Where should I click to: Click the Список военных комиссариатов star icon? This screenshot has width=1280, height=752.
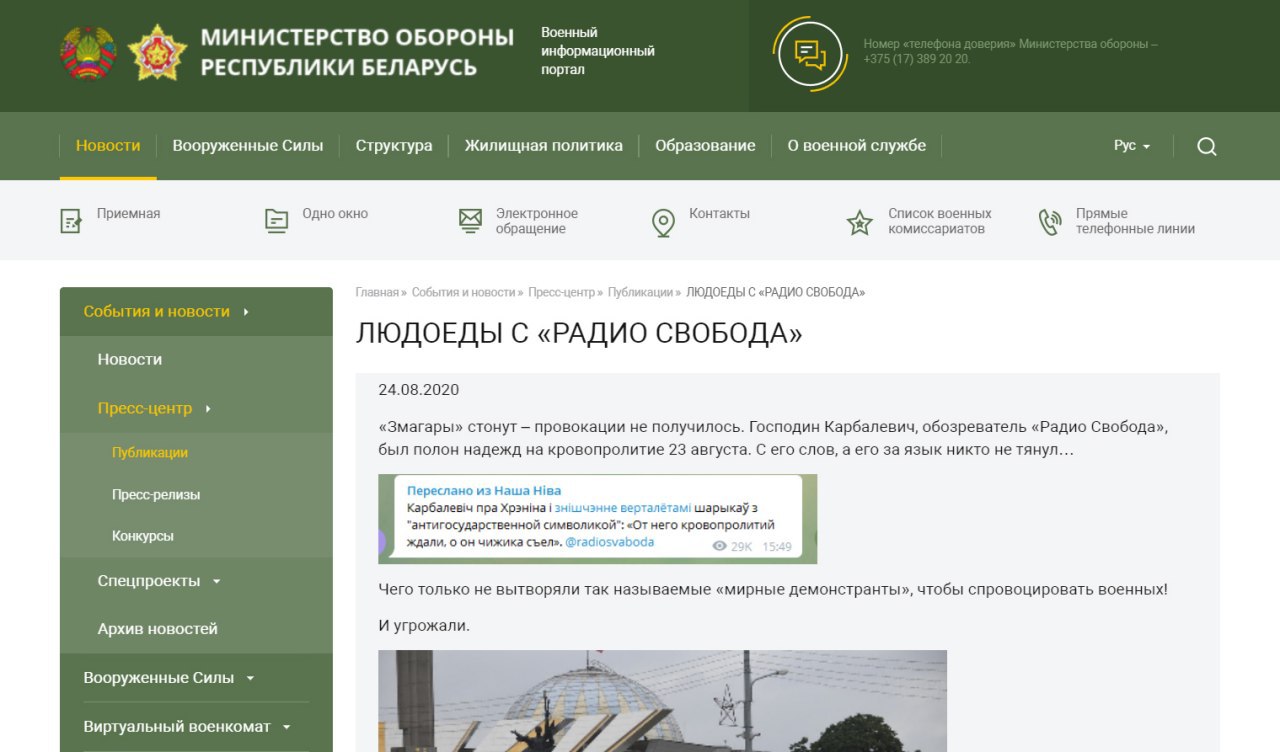click(x=859, y=222)
